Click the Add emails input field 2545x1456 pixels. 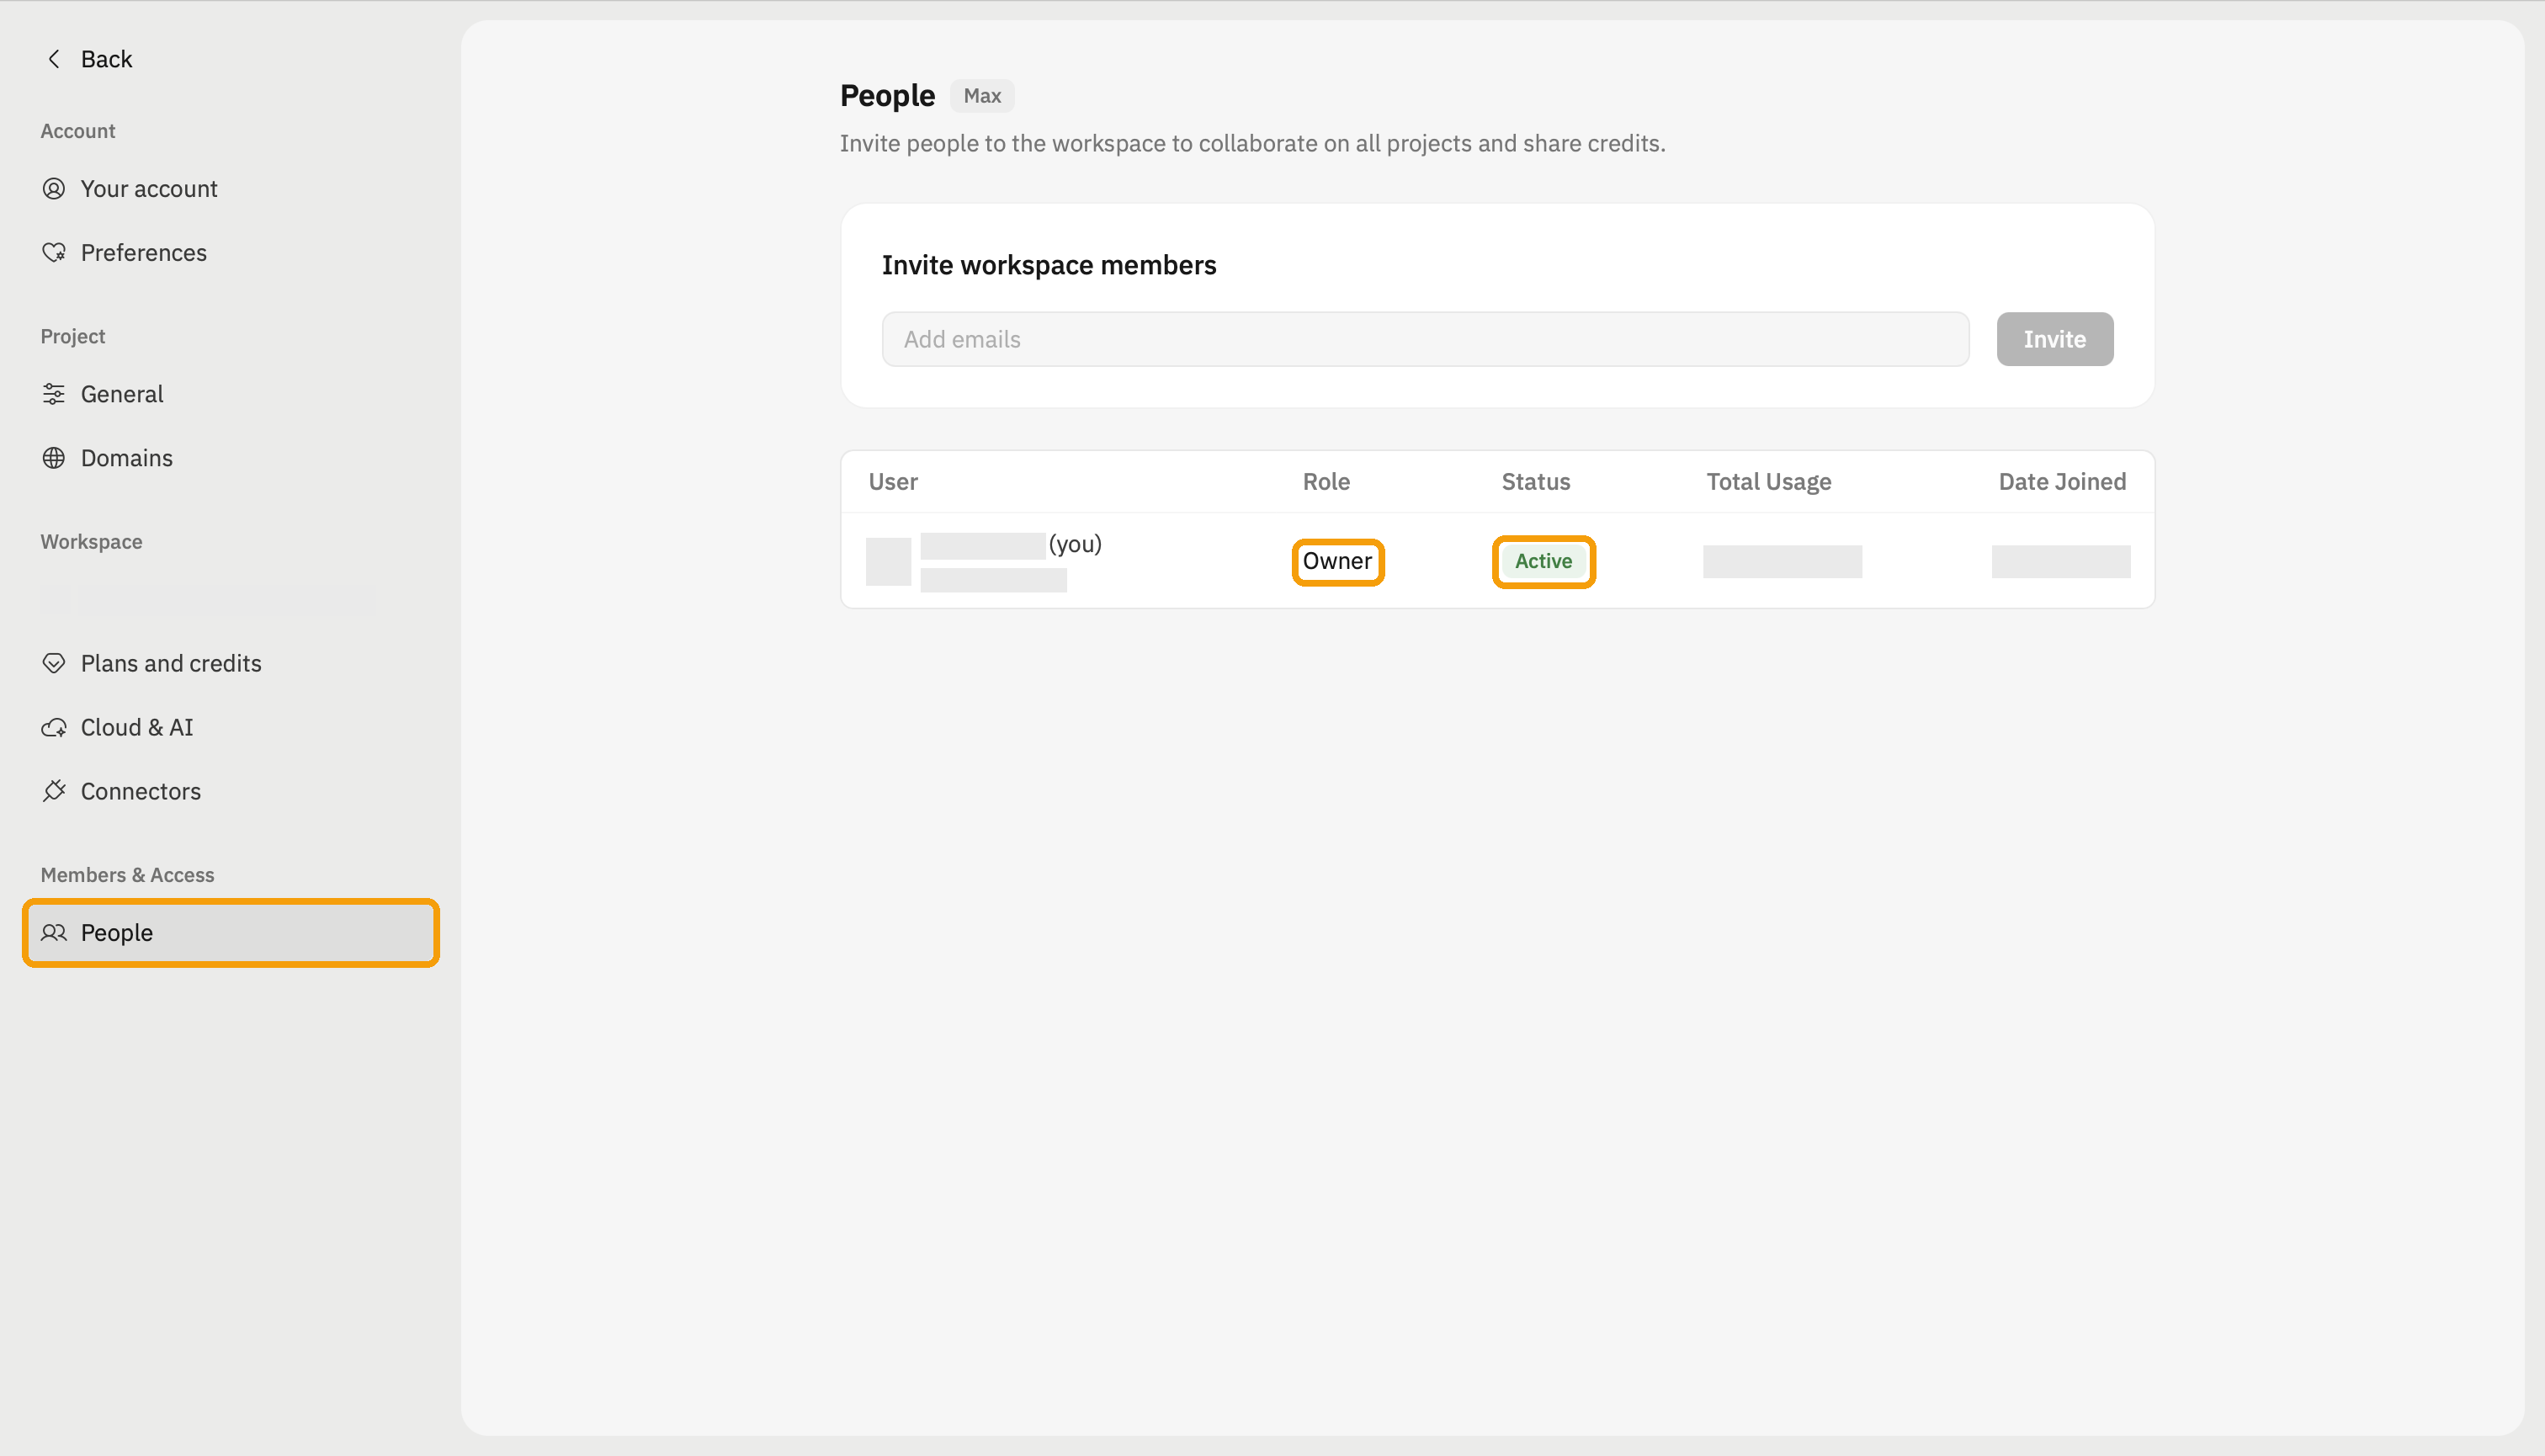tap(1425, 339)
